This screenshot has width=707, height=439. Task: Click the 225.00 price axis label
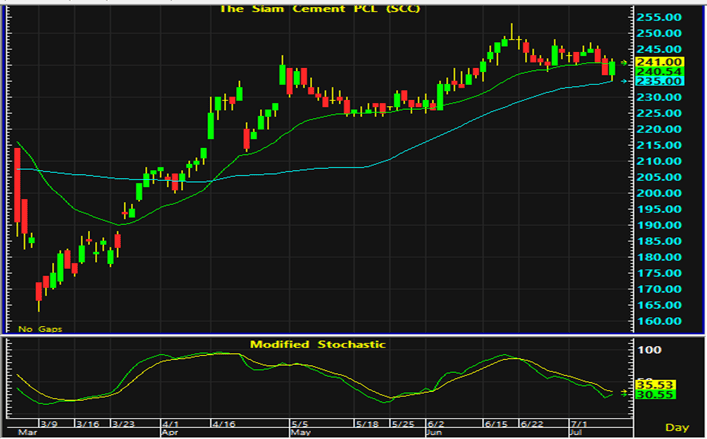[x=659, y=113]
